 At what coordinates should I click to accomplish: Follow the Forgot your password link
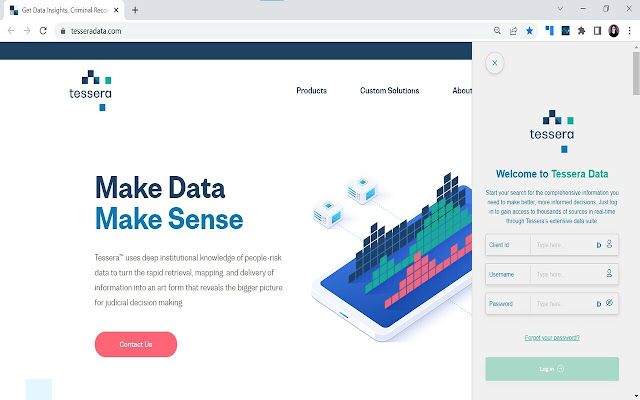(x=552, y=338)
